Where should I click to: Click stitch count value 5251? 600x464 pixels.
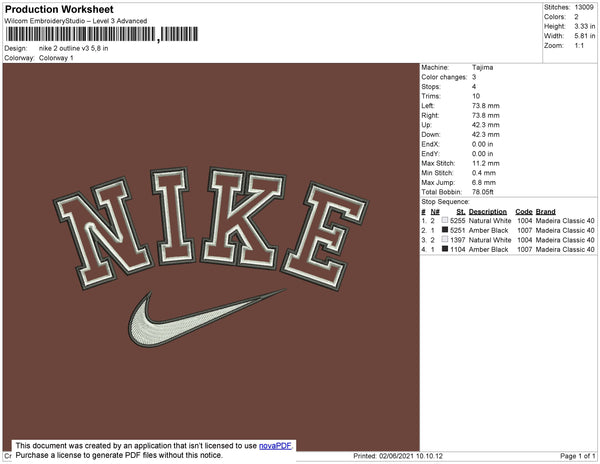tap(458, 230)
